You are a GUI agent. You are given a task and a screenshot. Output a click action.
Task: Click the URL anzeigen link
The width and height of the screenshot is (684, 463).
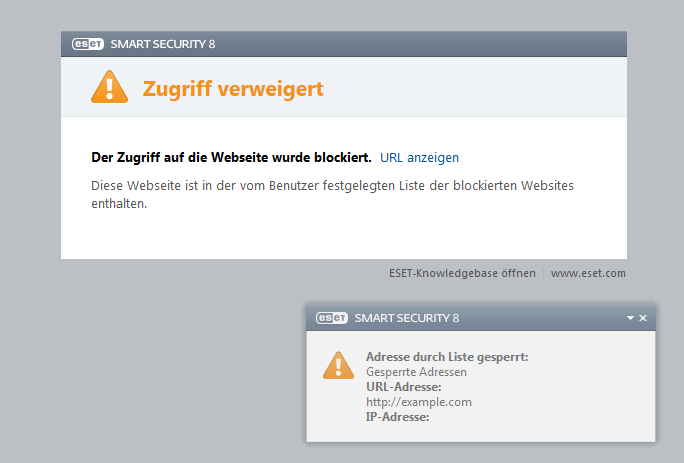(419, 158)
